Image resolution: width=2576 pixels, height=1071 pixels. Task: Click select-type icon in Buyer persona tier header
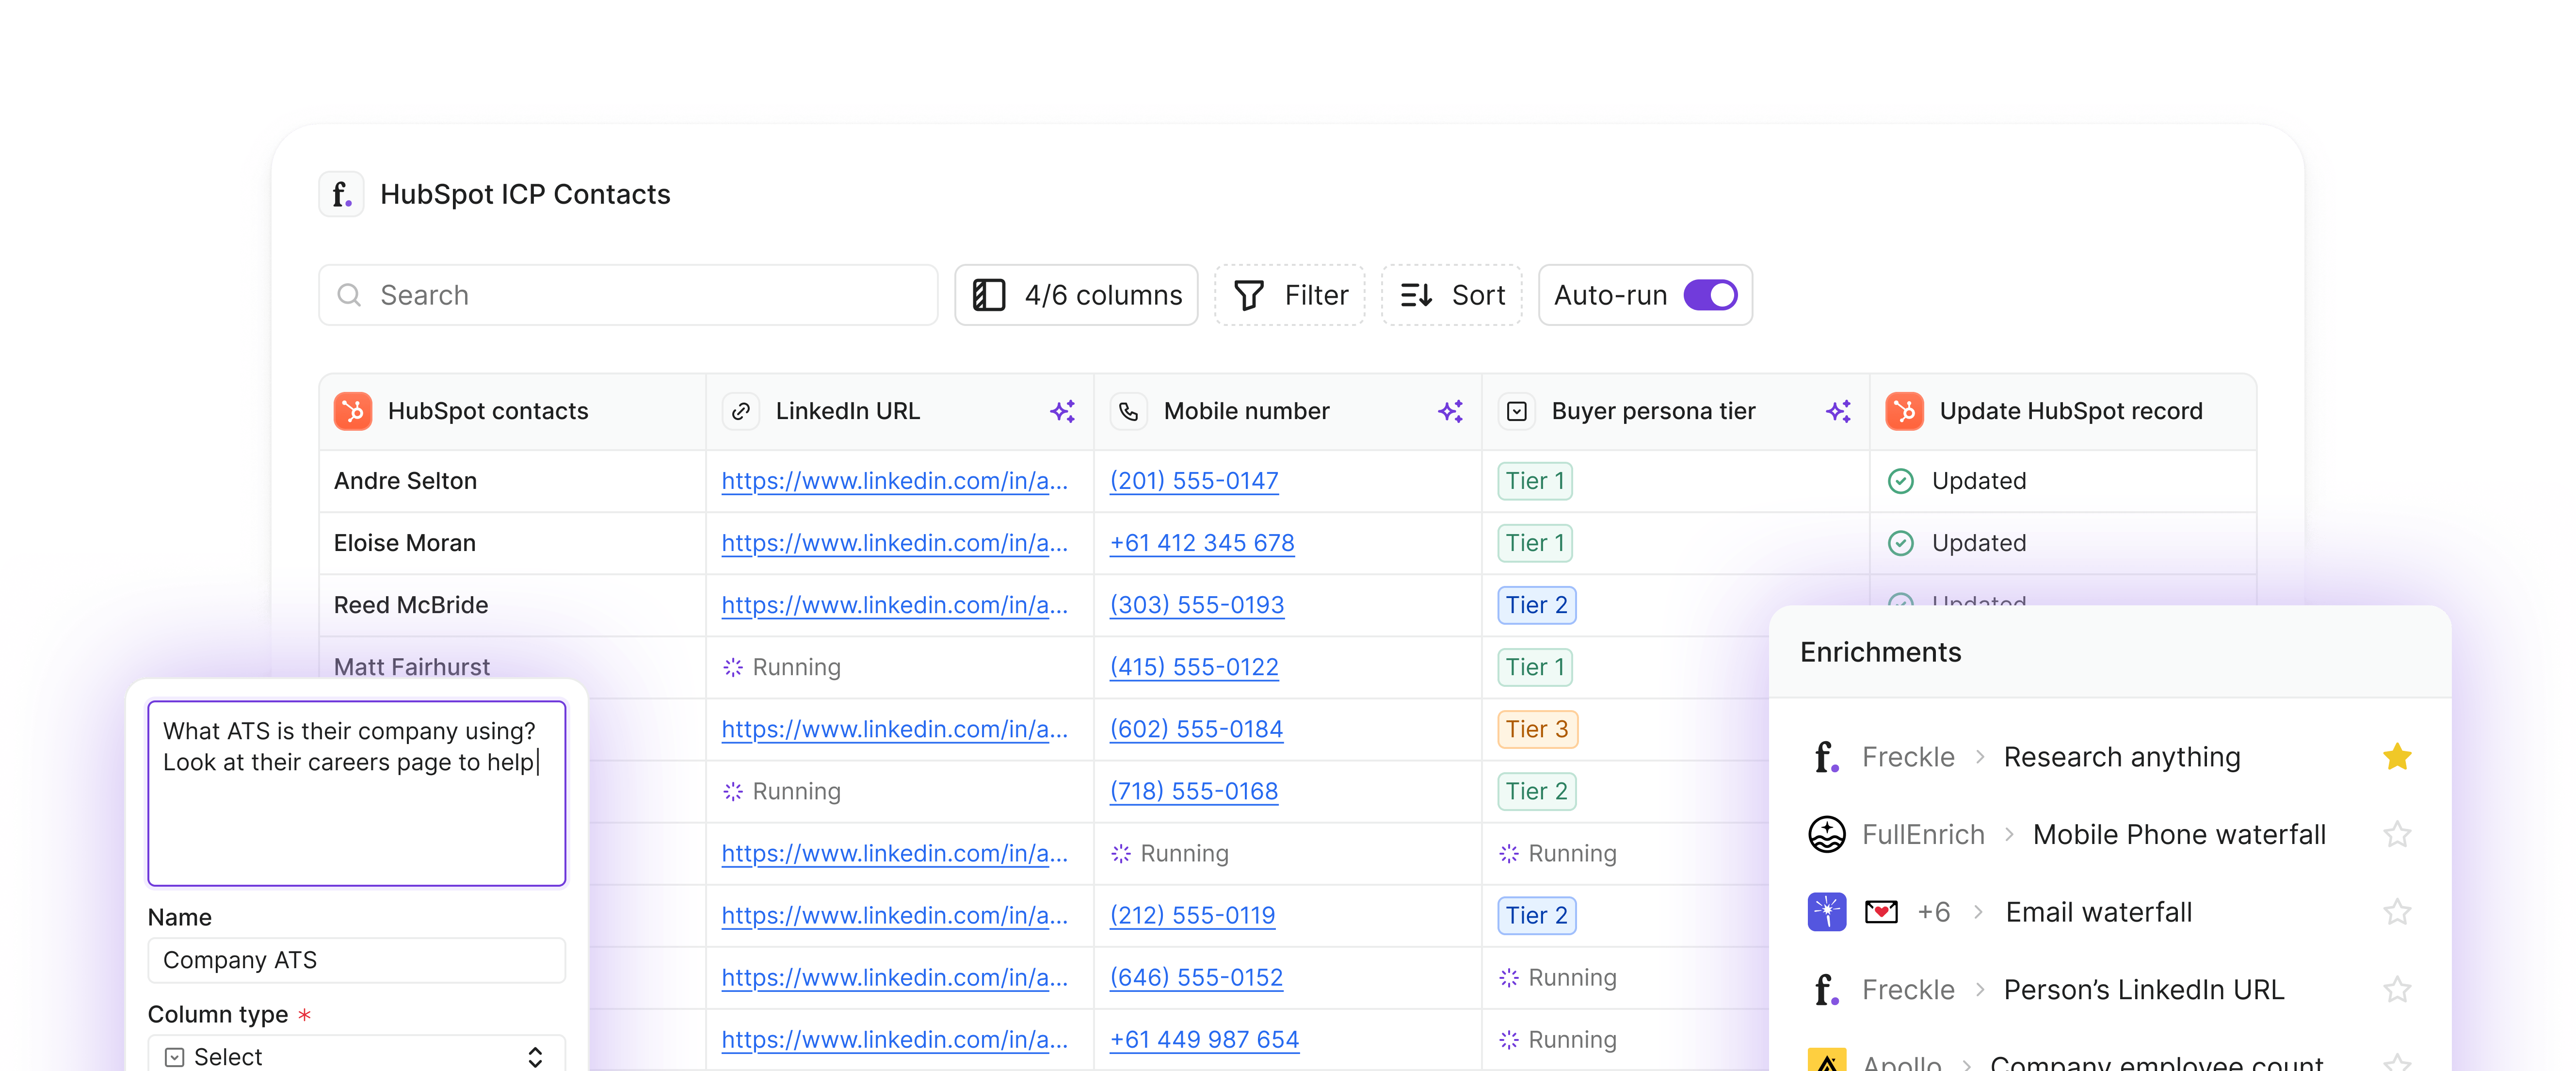point(1517,411)
